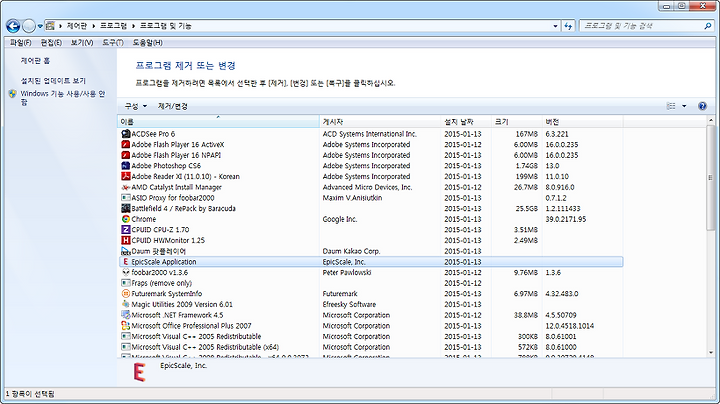The width and height of the screenshot is (720, 404).
Task: Click the Futuremark SystemInfo icon
Action: [x=126, y=293]
